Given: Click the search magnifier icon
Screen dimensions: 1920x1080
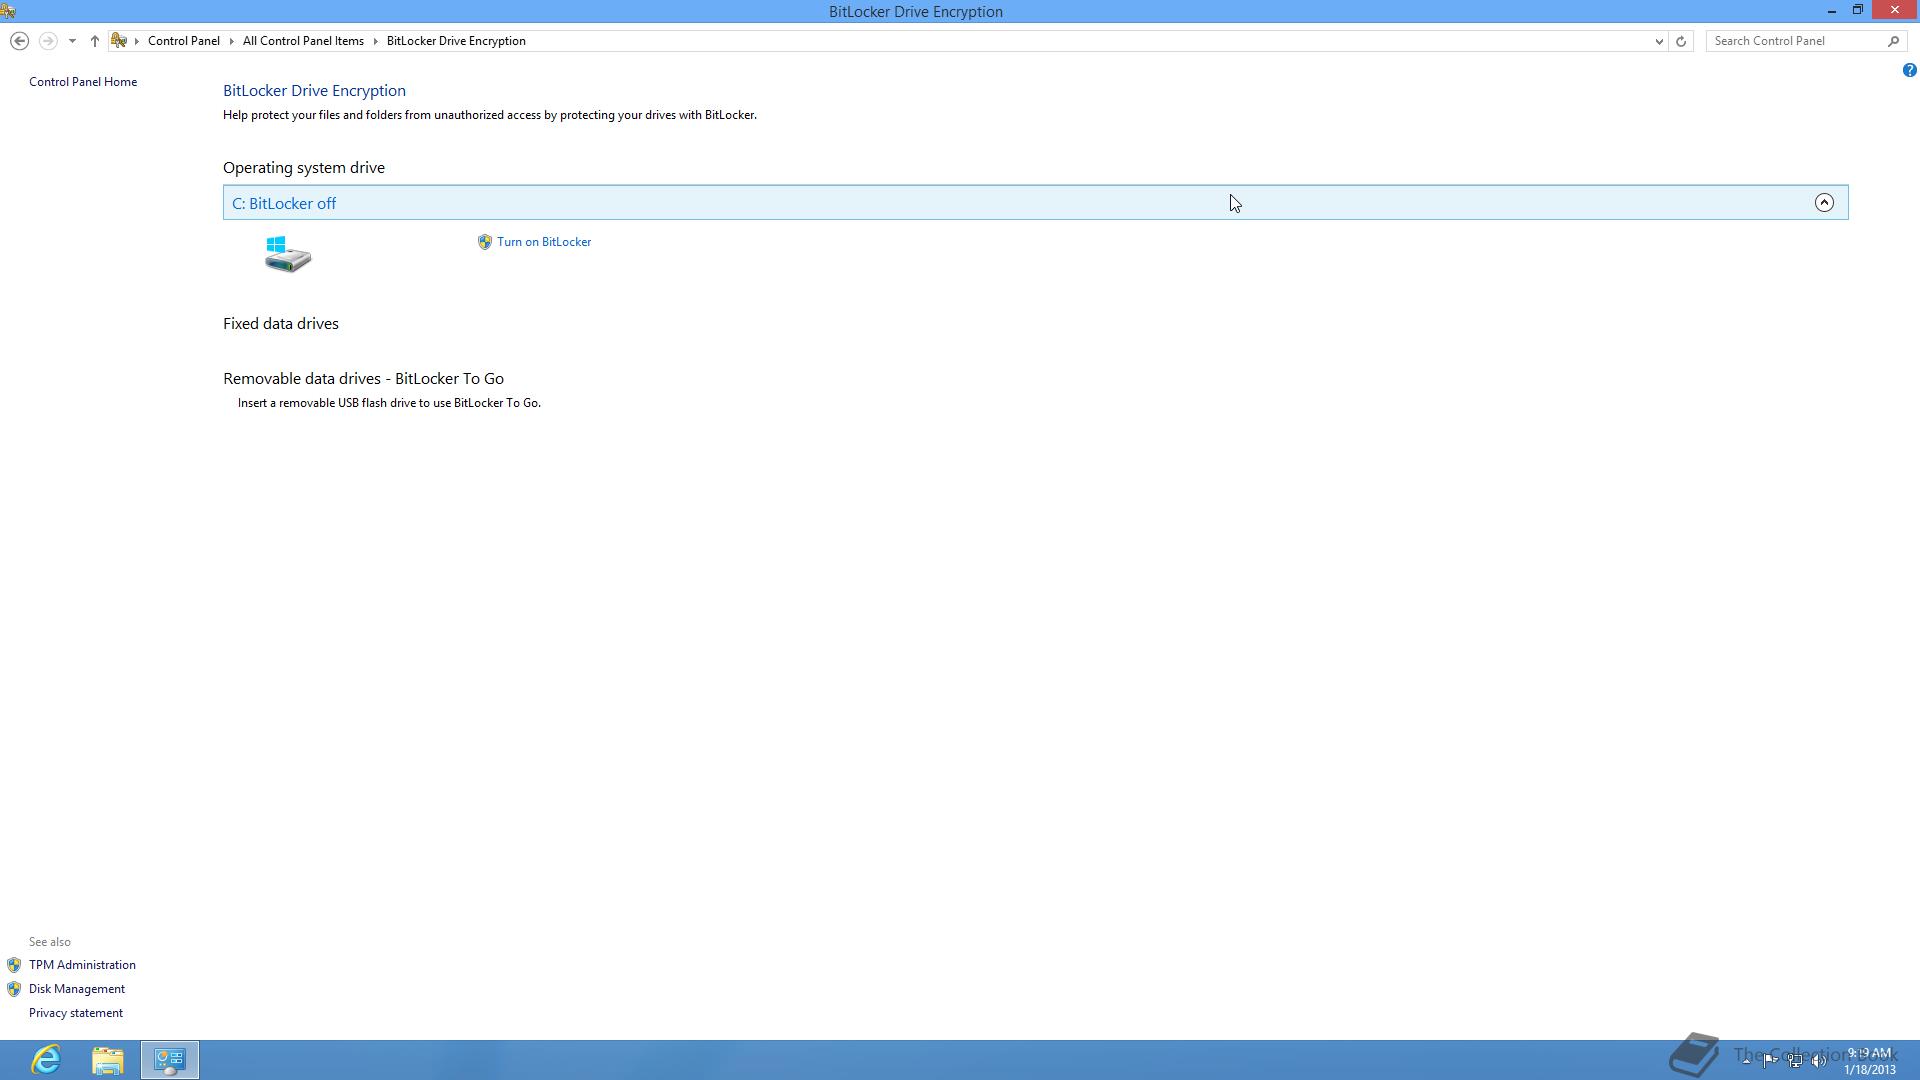Looking at the screenshot, I should pyautogui.click(x=1893, y=41).
